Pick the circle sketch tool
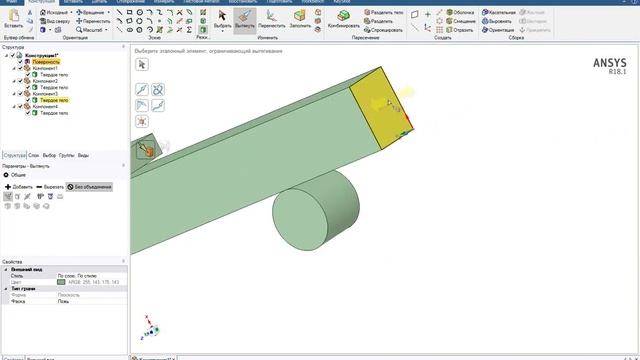 point(140,12)
